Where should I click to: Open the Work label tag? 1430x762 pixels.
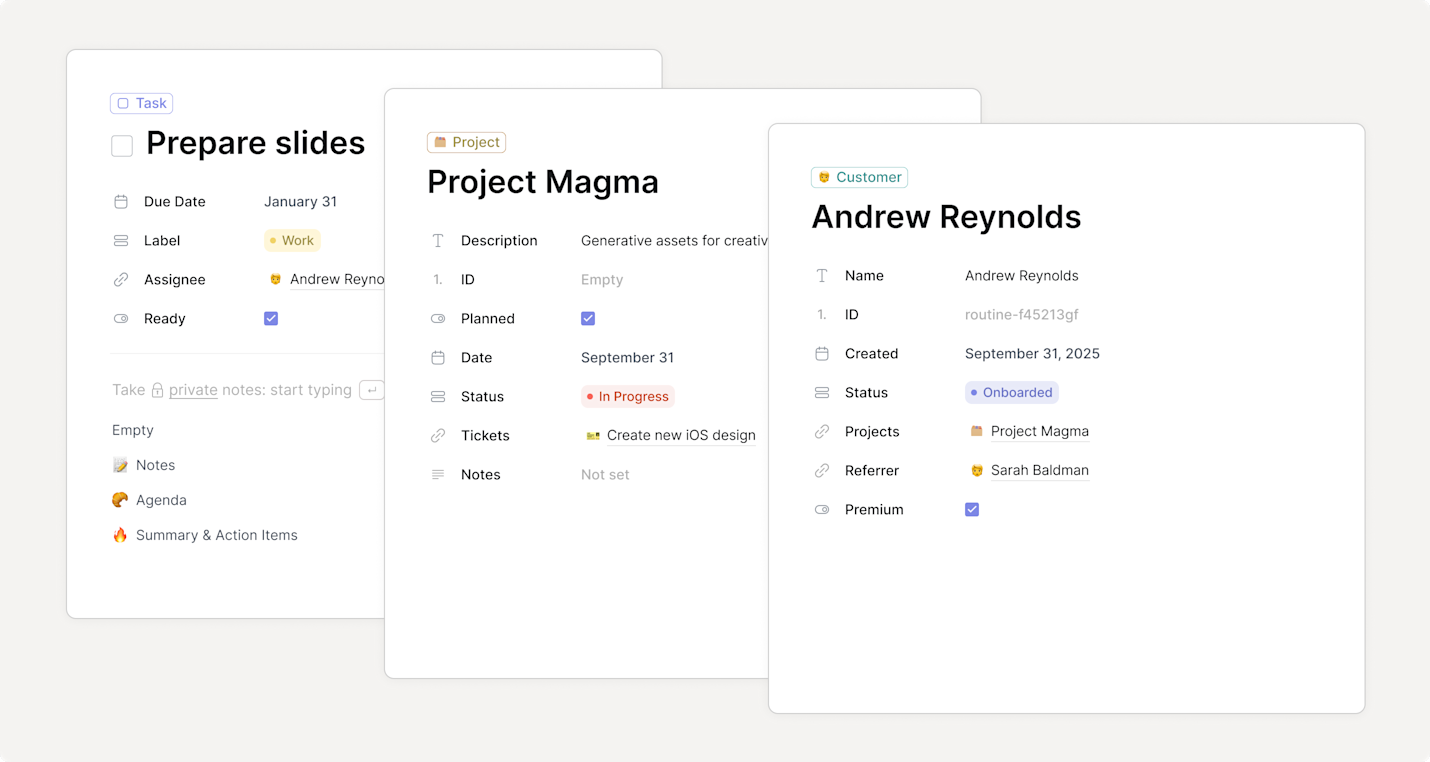[x=292, y=241]
